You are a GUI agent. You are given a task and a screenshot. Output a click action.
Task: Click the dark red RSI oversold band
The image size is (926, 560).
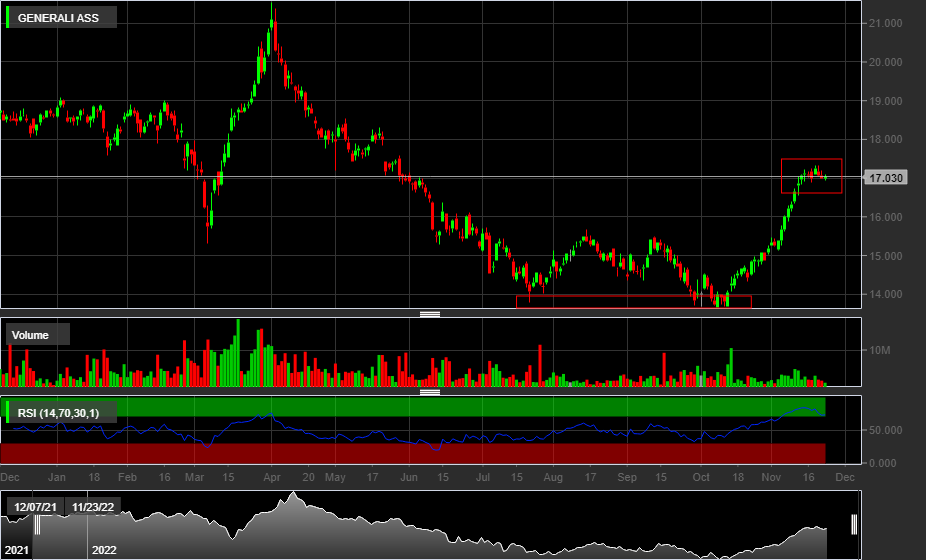(413, 453)
